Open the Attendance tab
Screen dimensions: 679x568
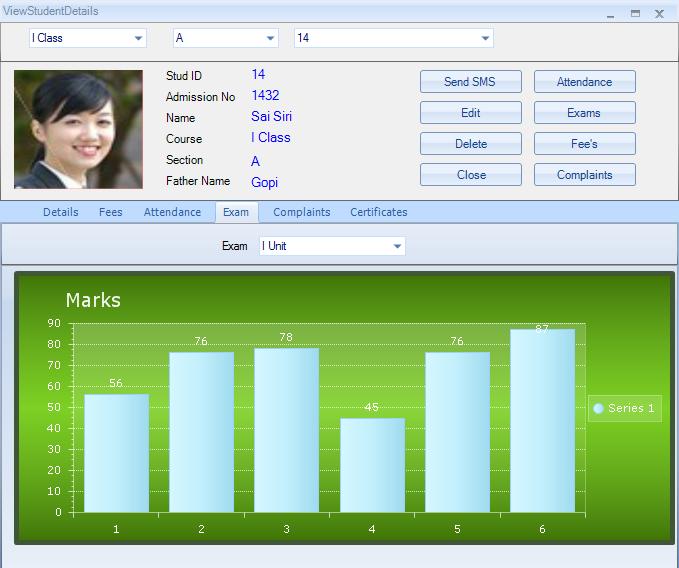pos(172,212)
